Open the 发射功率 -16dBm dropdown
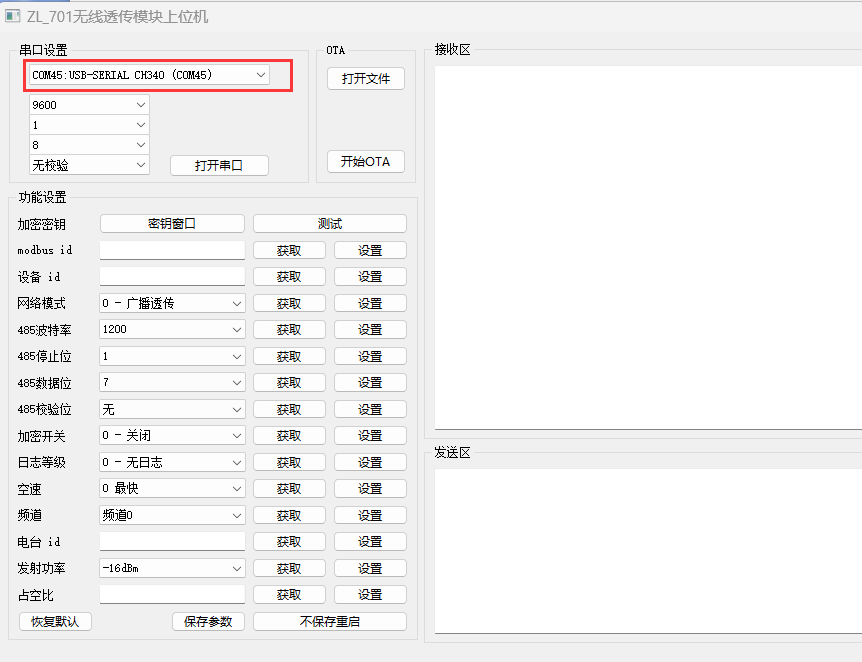This screenshot has height=662, width=862. [172, 568]
